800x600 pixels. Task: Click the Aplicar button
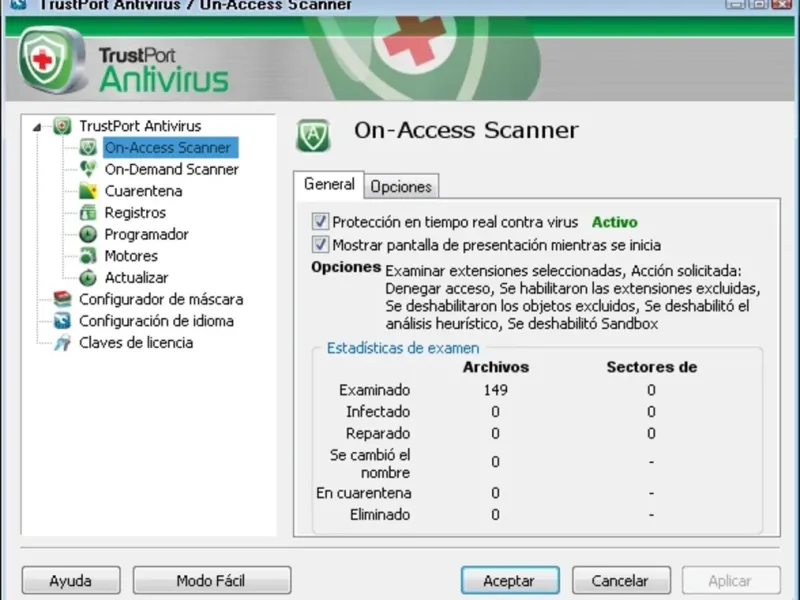[x=731, y=581]
